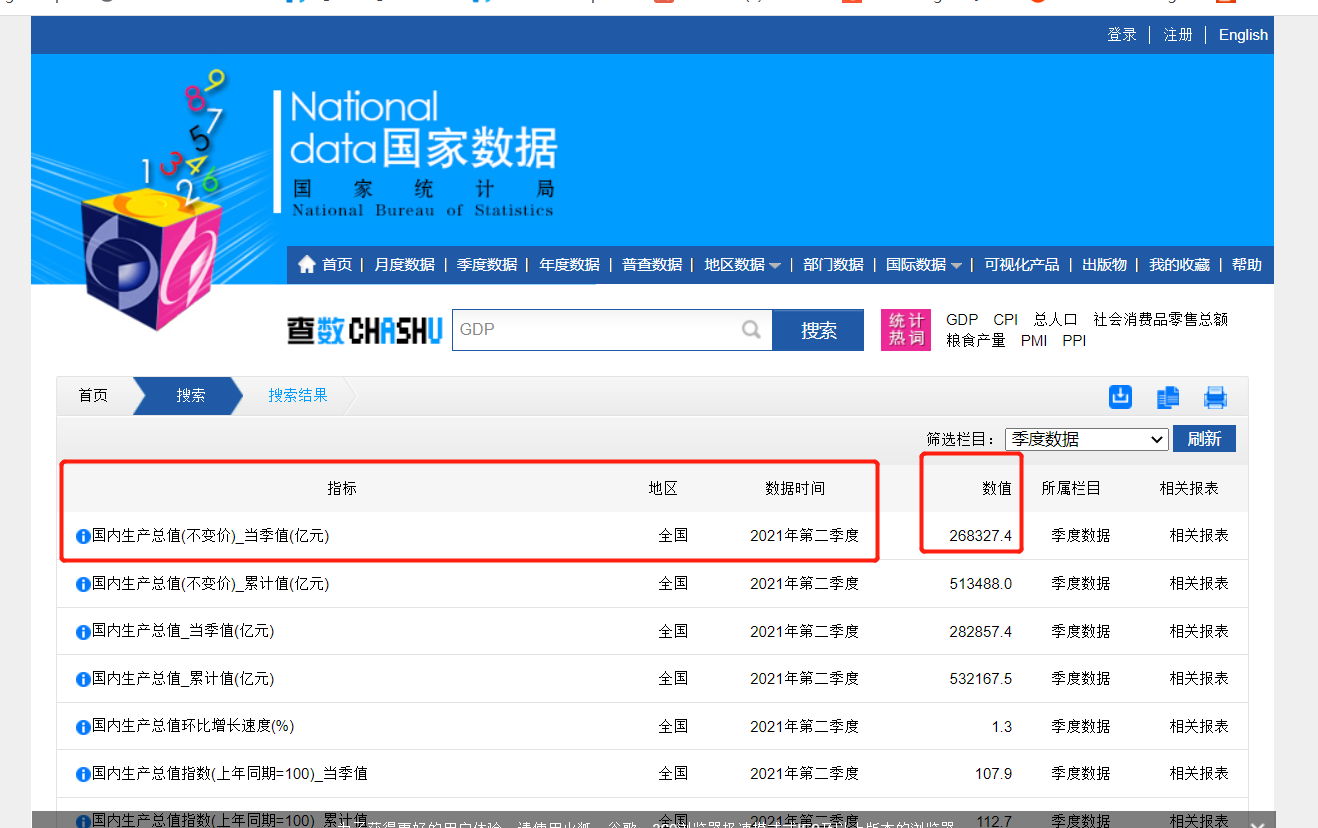Click 总人口 hot word link
Viewport: 1318px width, 828px height.
point(1056,320)
